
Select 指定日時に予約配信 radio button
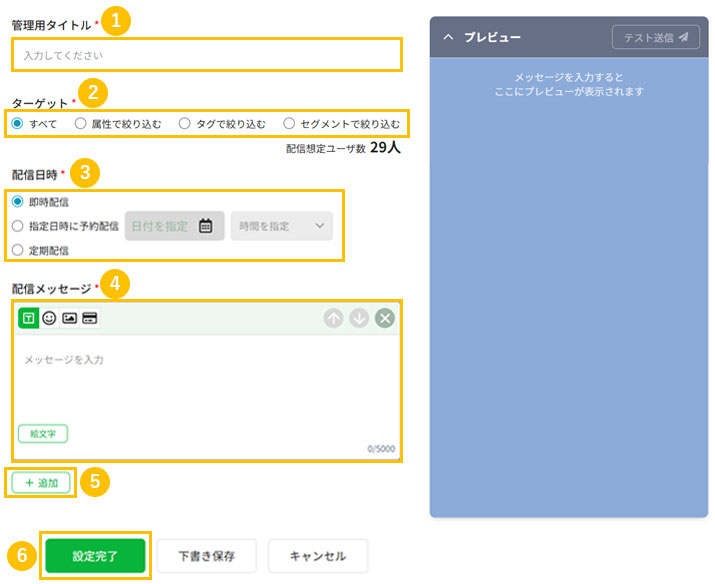18,226
